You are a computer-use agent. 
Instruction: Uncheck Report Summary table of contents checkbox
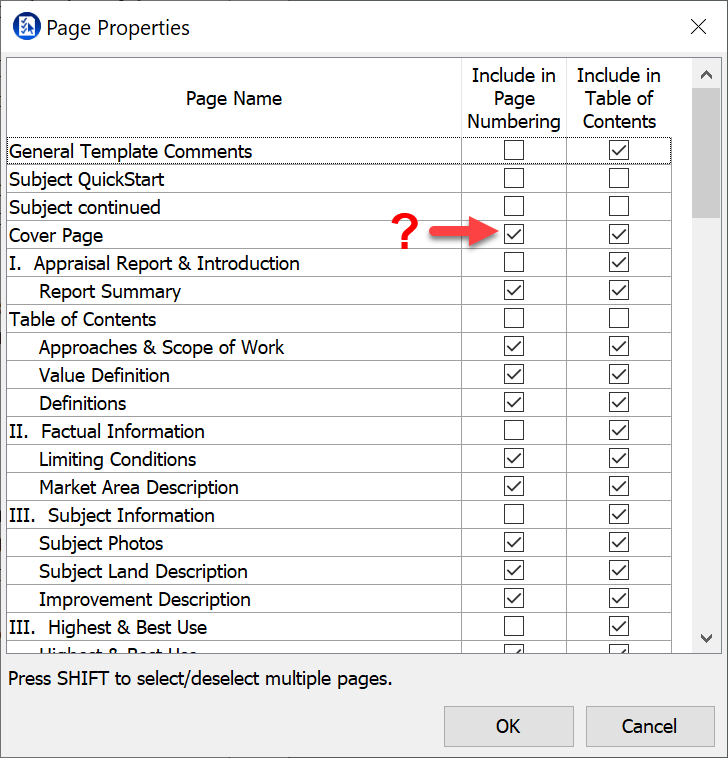click(619, 291)
